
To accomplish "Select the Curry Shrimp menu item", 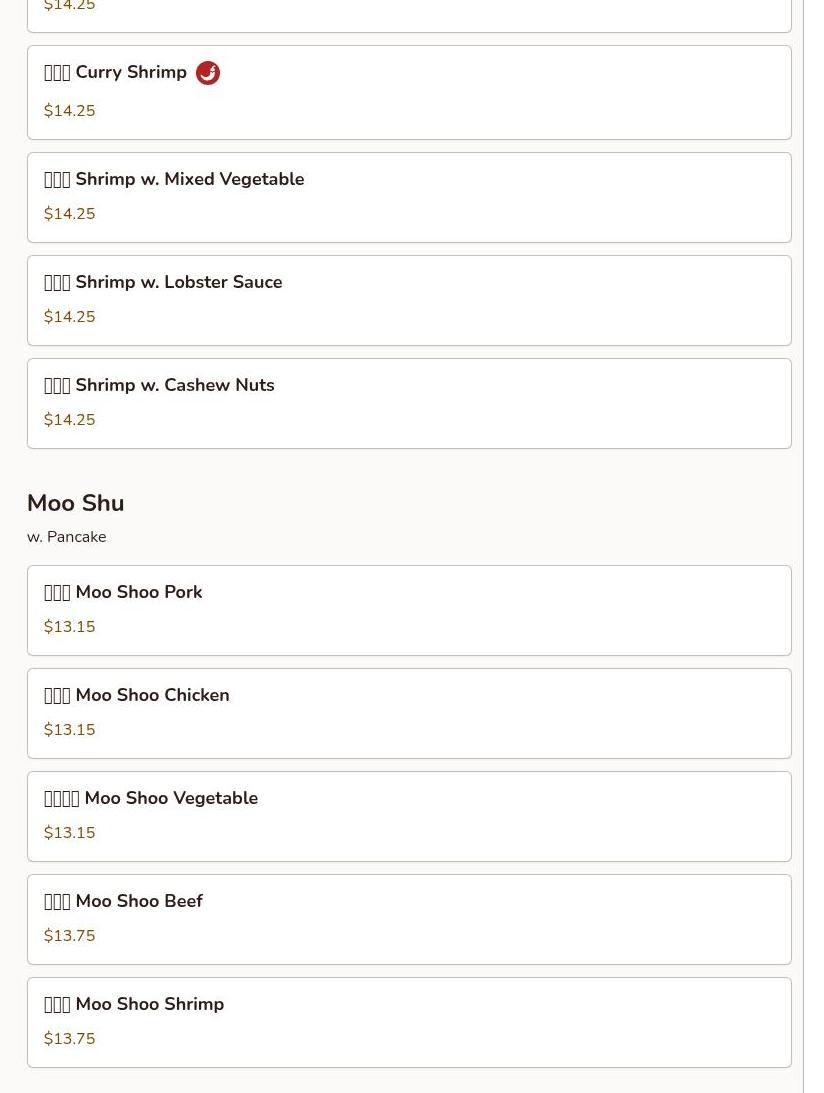I will pyautogui.click(x=409, y=93).
